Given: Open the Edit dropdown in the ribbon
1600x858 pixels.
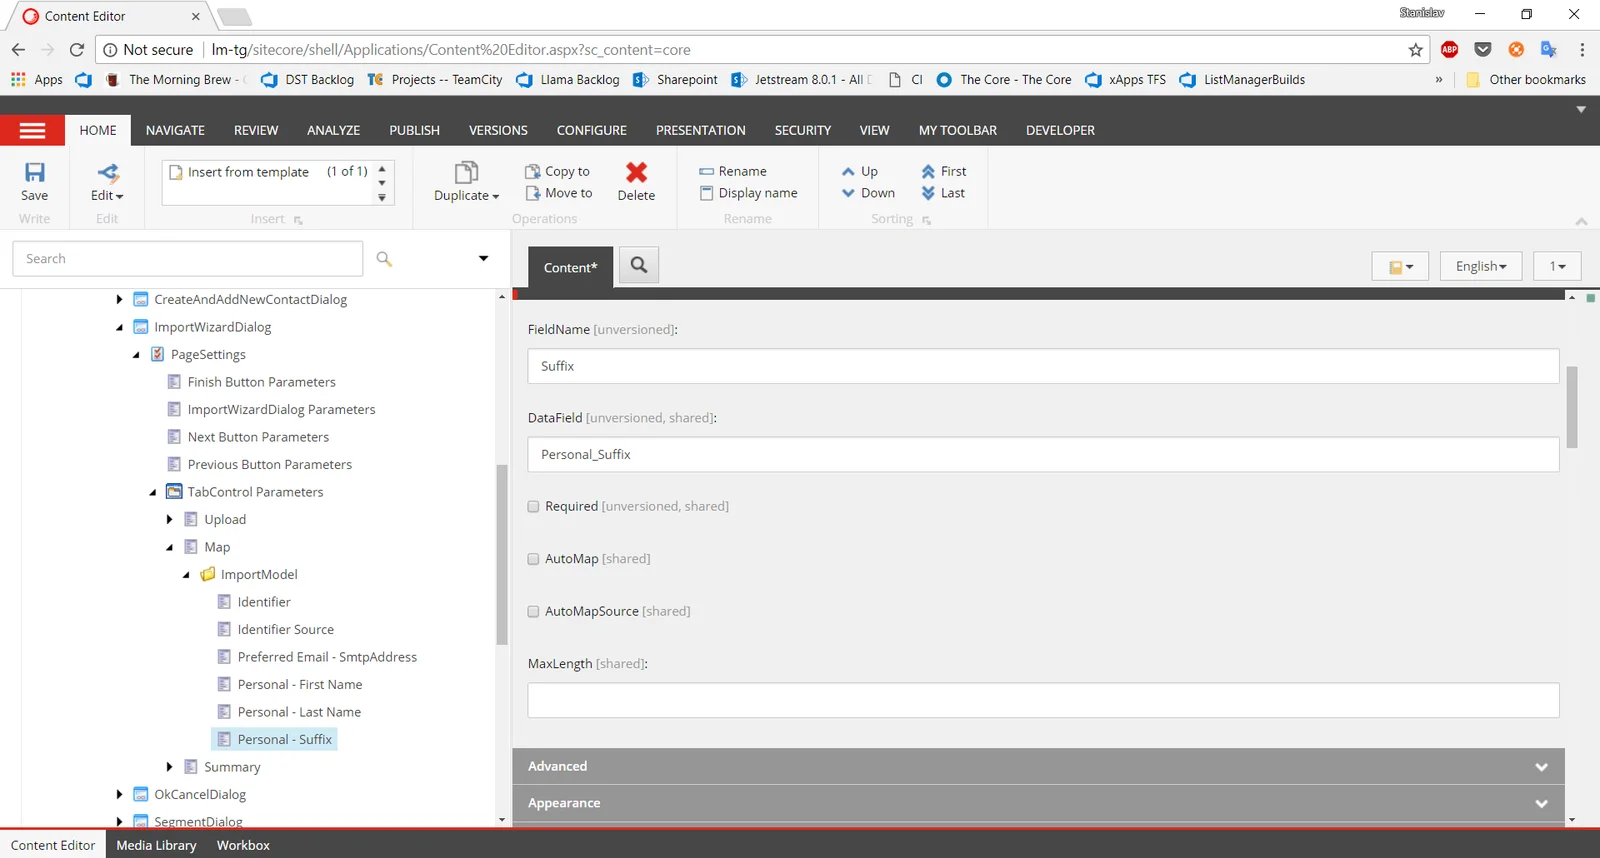Looking at the screenshot, I should point(107,195).
